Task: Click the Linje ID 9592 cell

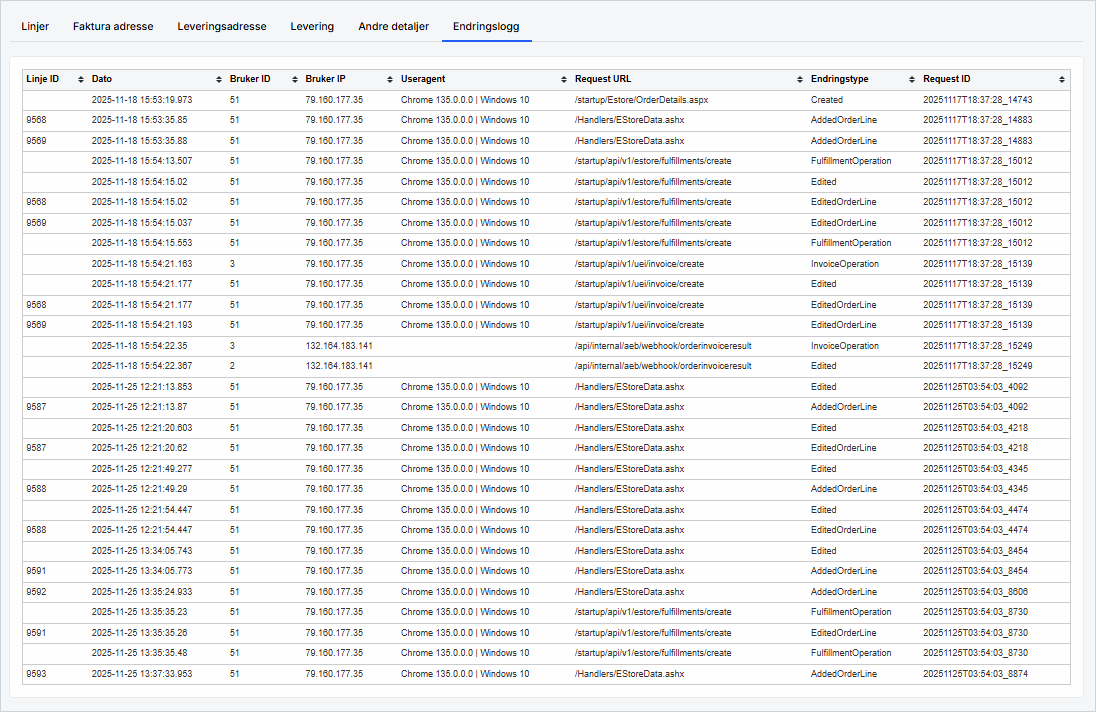Action: [36, 592]
